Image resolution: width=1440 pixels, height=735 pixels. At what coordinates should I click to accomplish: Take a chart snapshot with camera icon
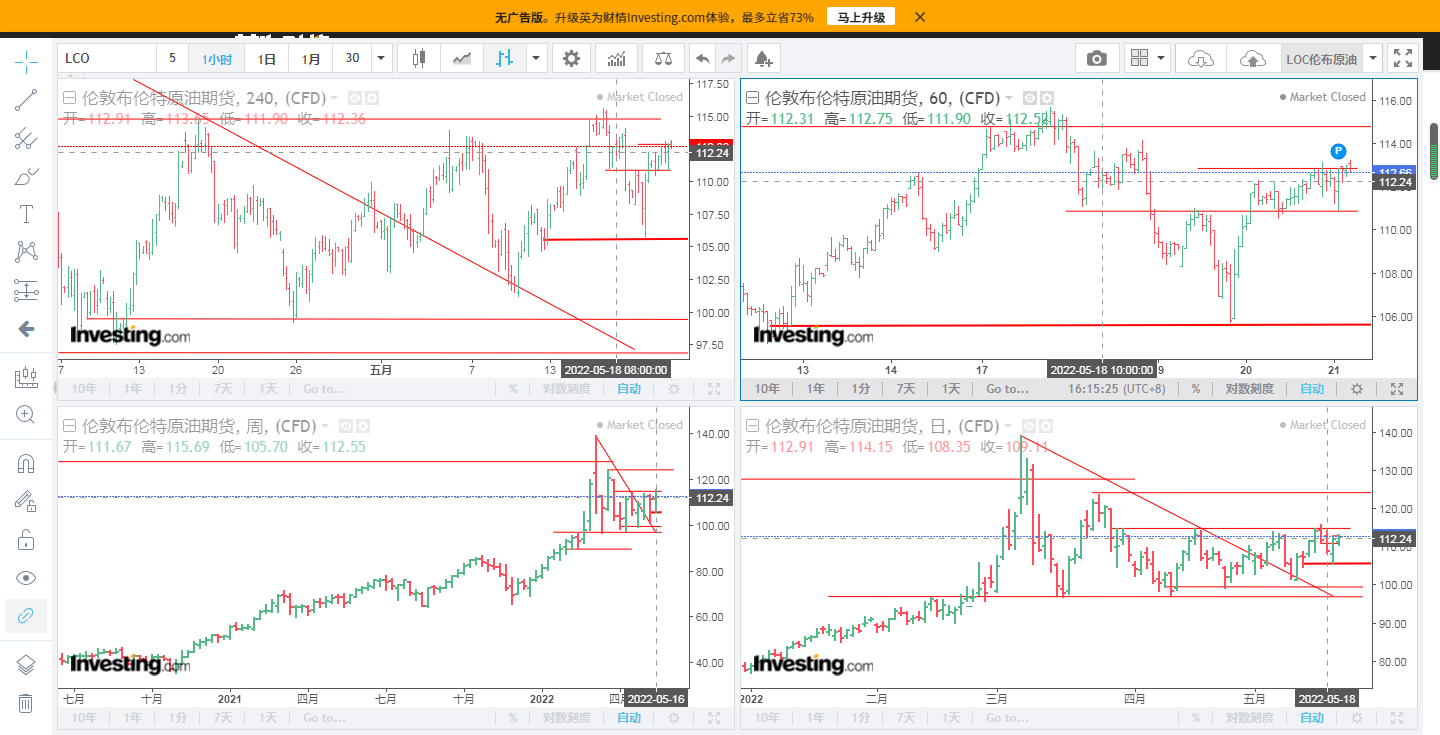[x=1097, y=59]
